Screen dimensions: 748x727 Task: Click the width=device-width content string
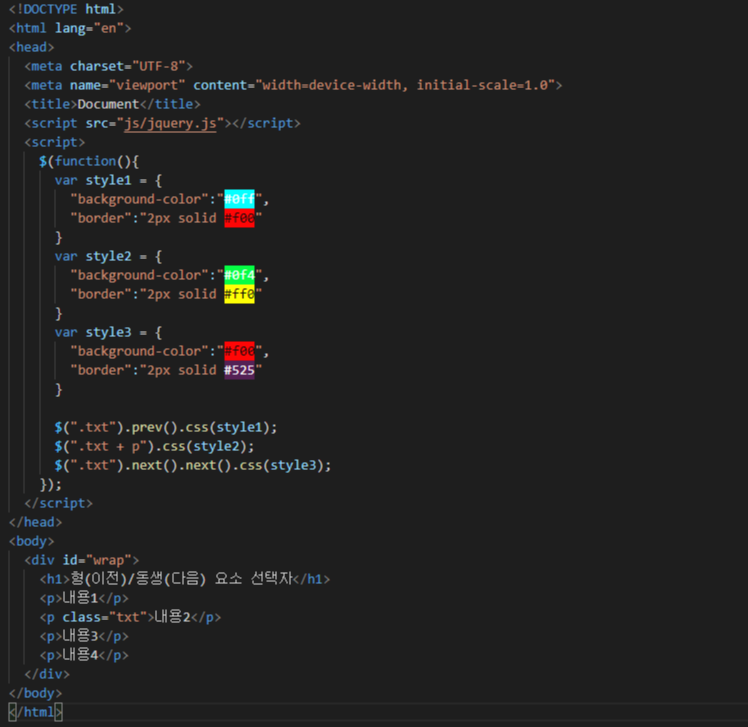(405, 85)
